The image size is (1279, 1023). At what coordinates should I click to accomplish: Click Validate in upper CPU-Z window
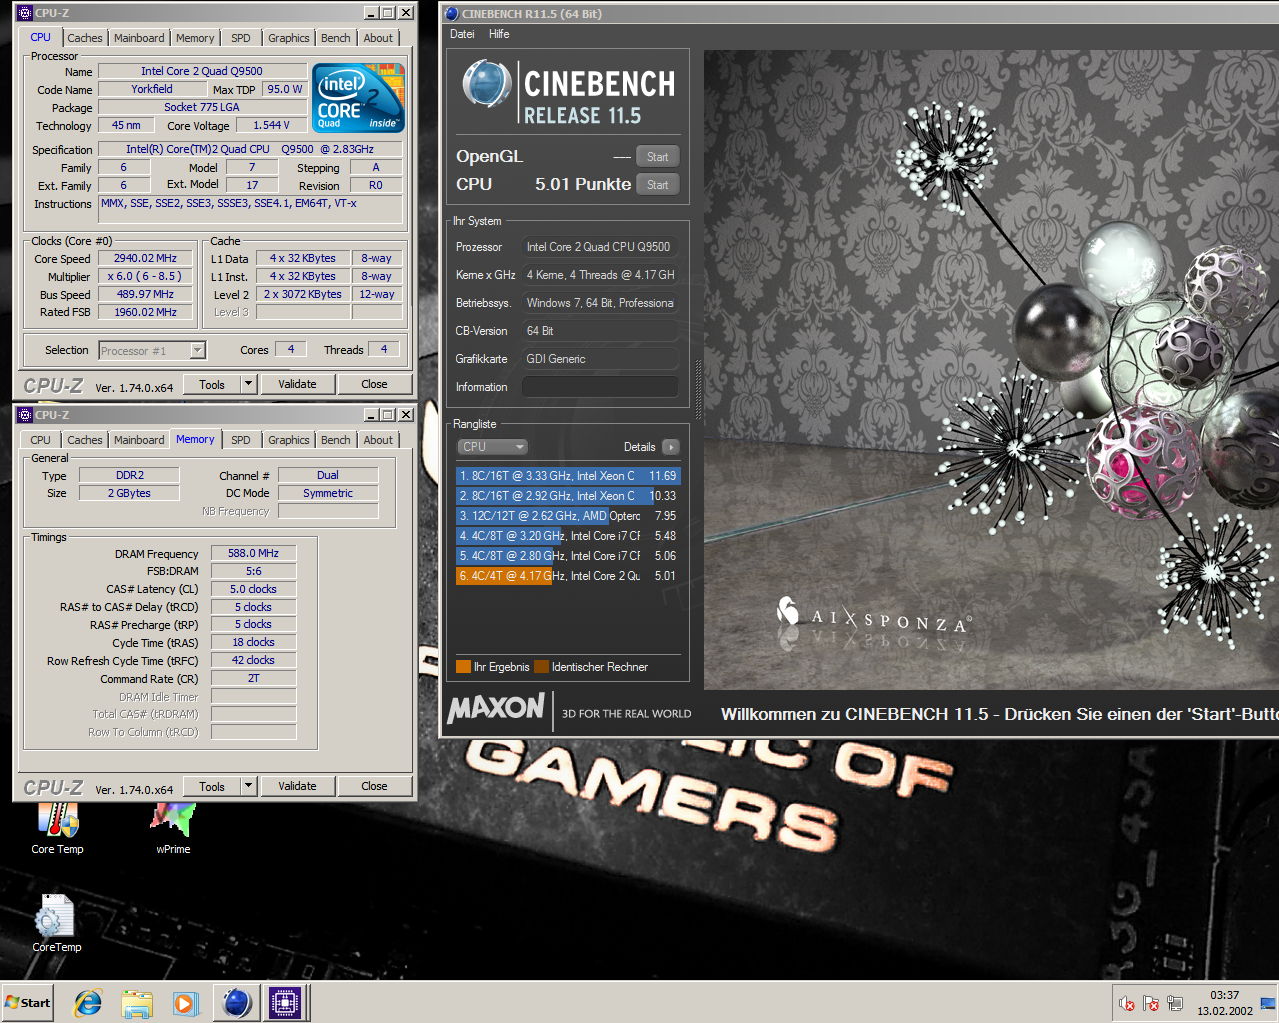pos(297,384)
